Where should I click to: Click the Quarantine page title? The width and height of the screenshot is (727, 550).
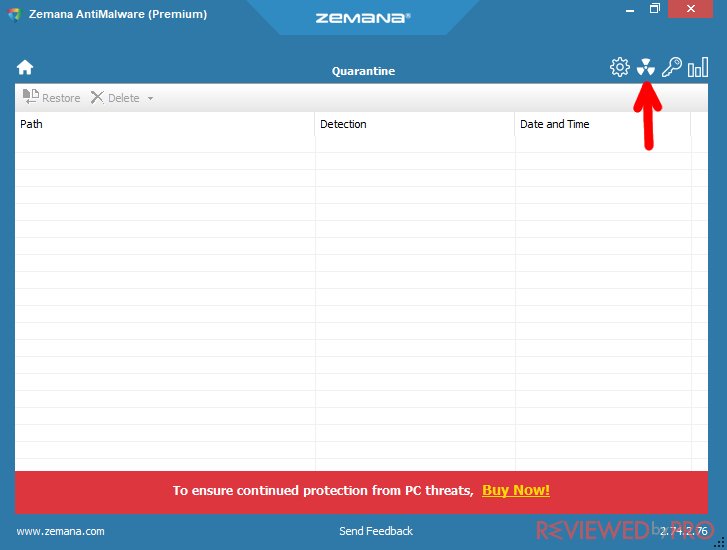pos(364,71)
